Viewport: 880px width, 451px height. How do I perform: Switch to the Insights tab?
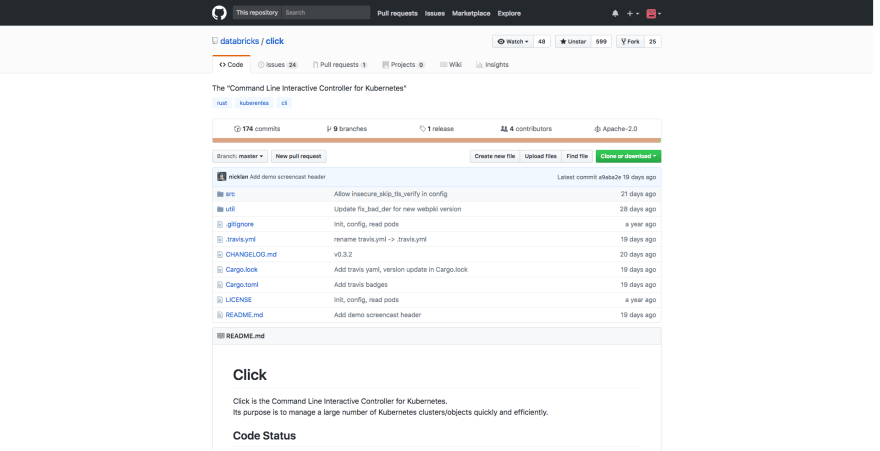pyautogui.click(x=492, y=65)
